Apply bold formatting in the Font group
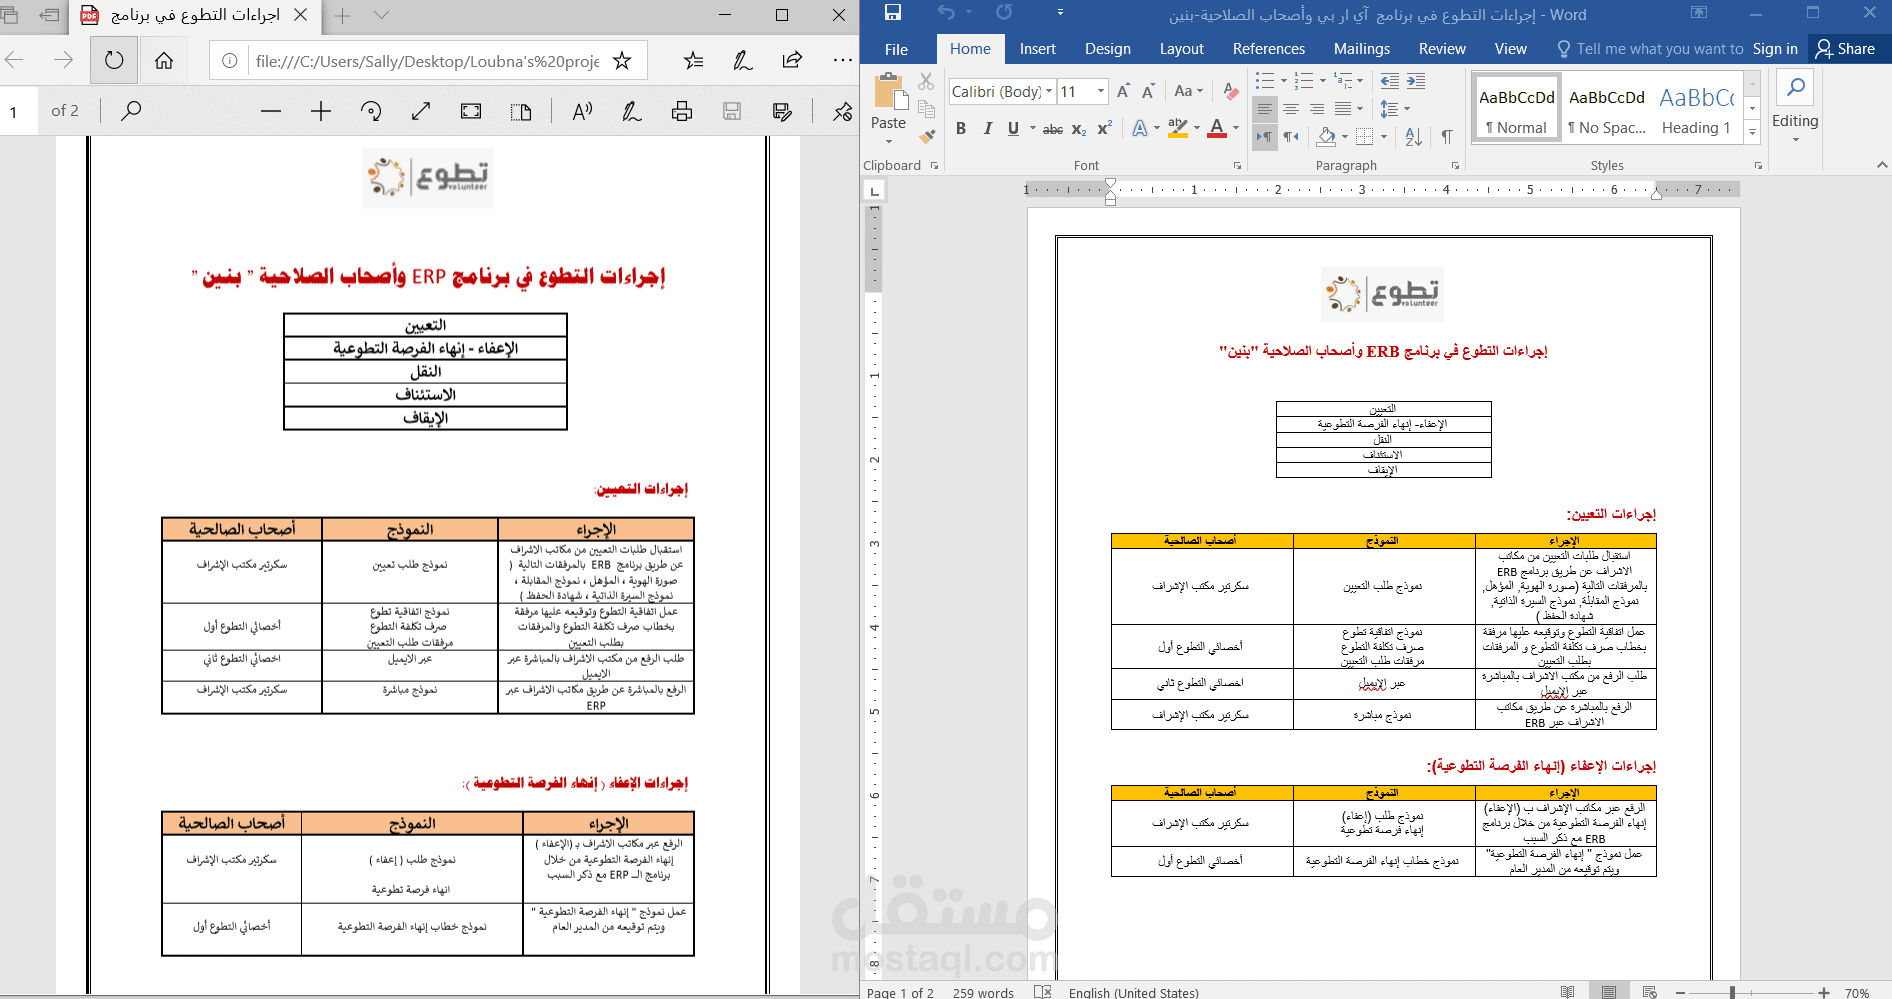 [960, 128]
